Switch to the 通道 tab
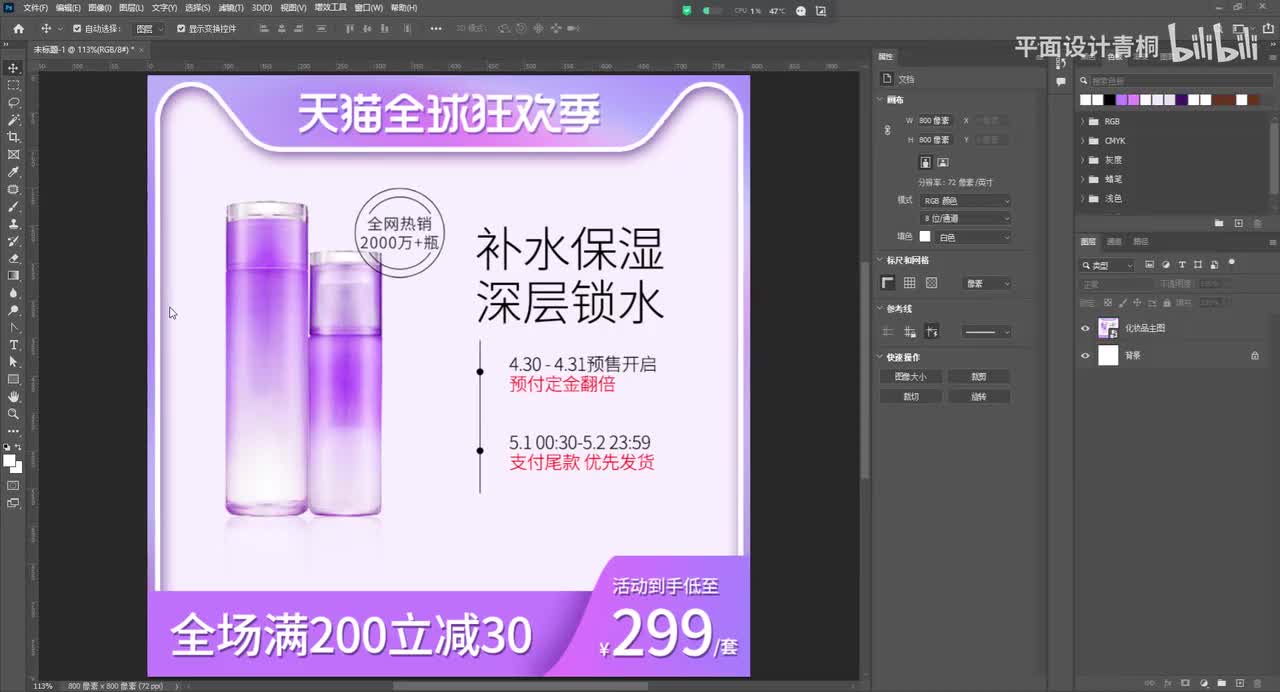 (1114, 242)
